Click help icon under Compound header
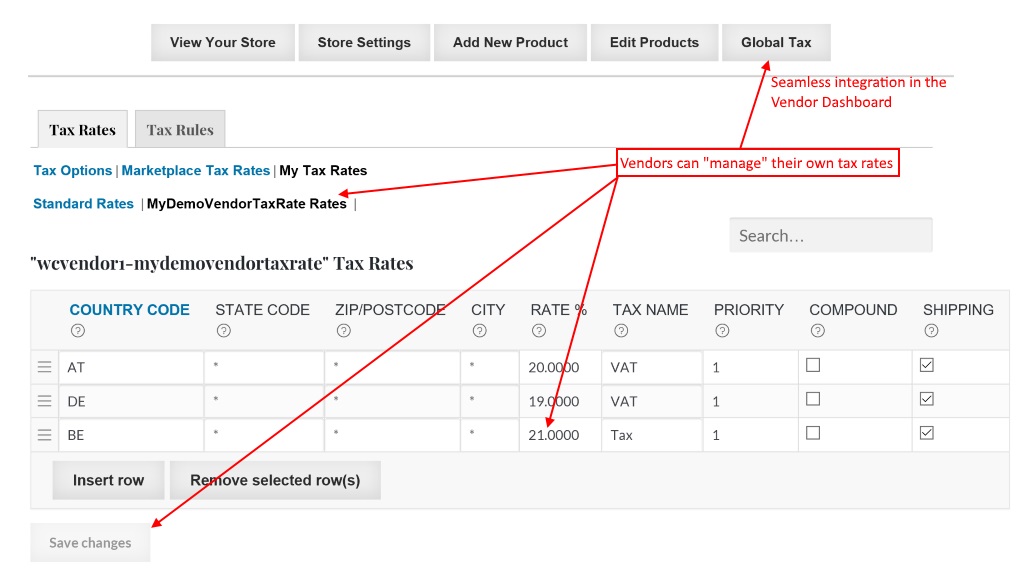1024x574 pixels. pyautogui.click(x=817, y=331)
